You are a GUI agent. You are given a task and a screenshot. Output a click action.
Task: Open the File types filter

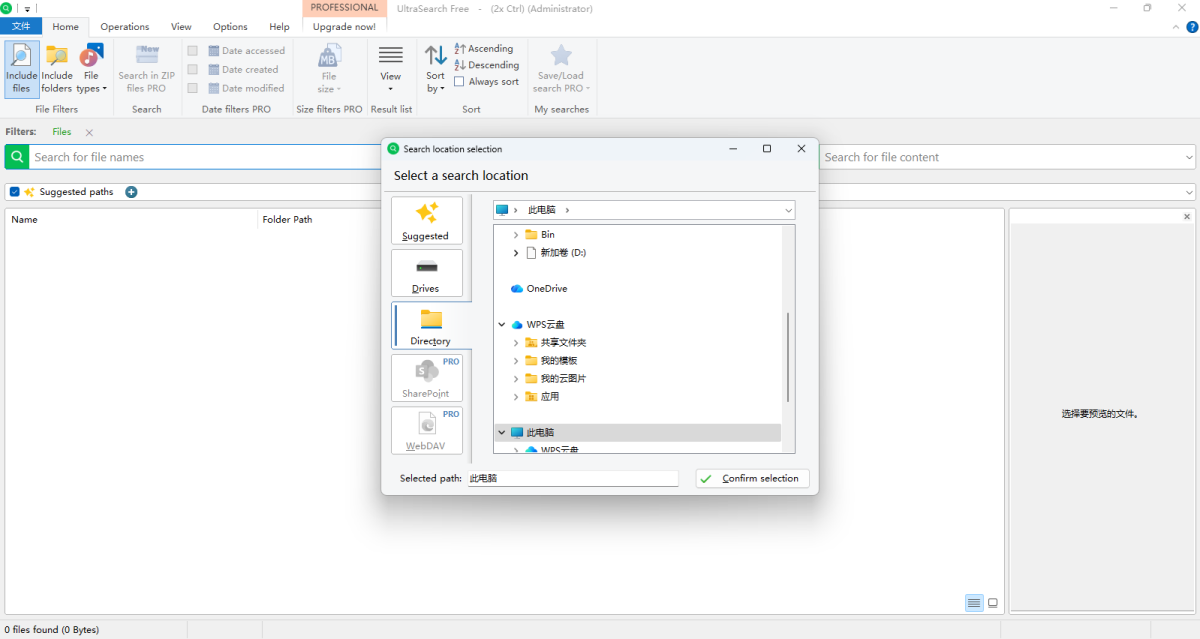point(91,68)
